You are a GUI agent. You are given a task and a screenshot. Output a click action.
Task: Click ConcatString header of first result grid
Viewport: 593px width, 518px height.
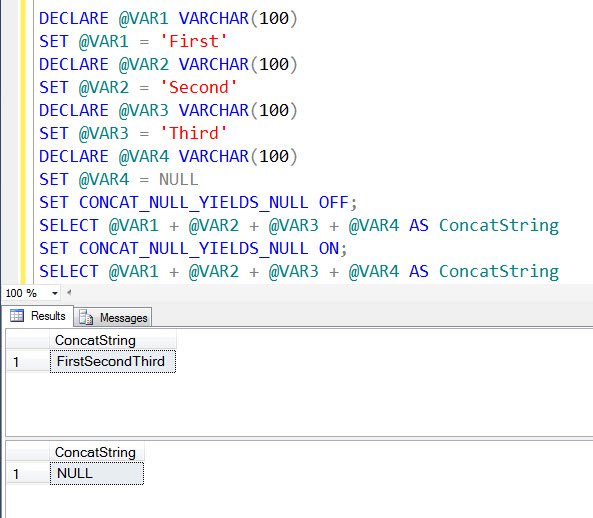click(113, 340)
